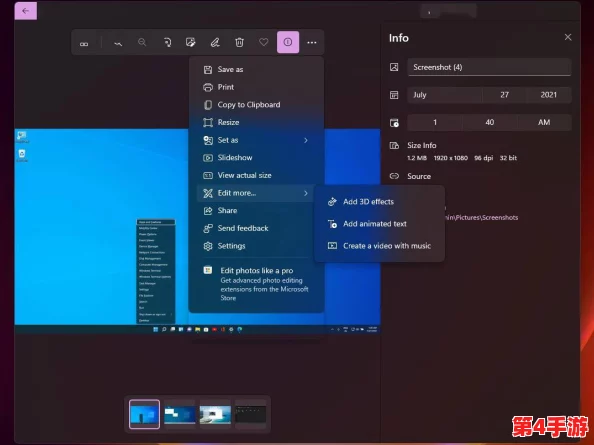The image size is (594, 445).
Task: Change the minute value 40
Action: (x=489, y=122)
